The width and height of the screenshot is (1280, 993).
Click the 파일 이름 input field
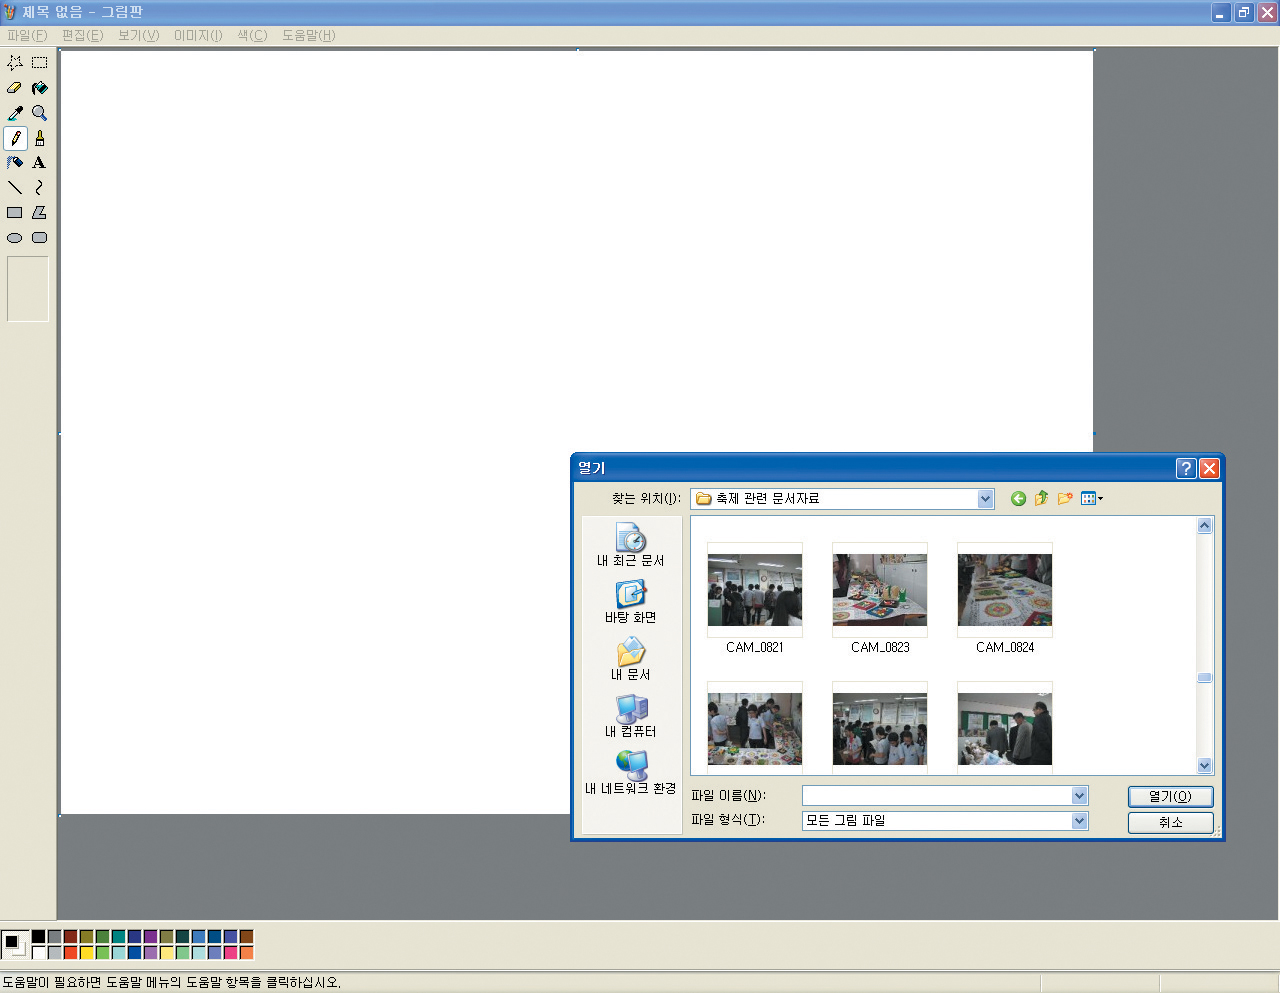936,796
